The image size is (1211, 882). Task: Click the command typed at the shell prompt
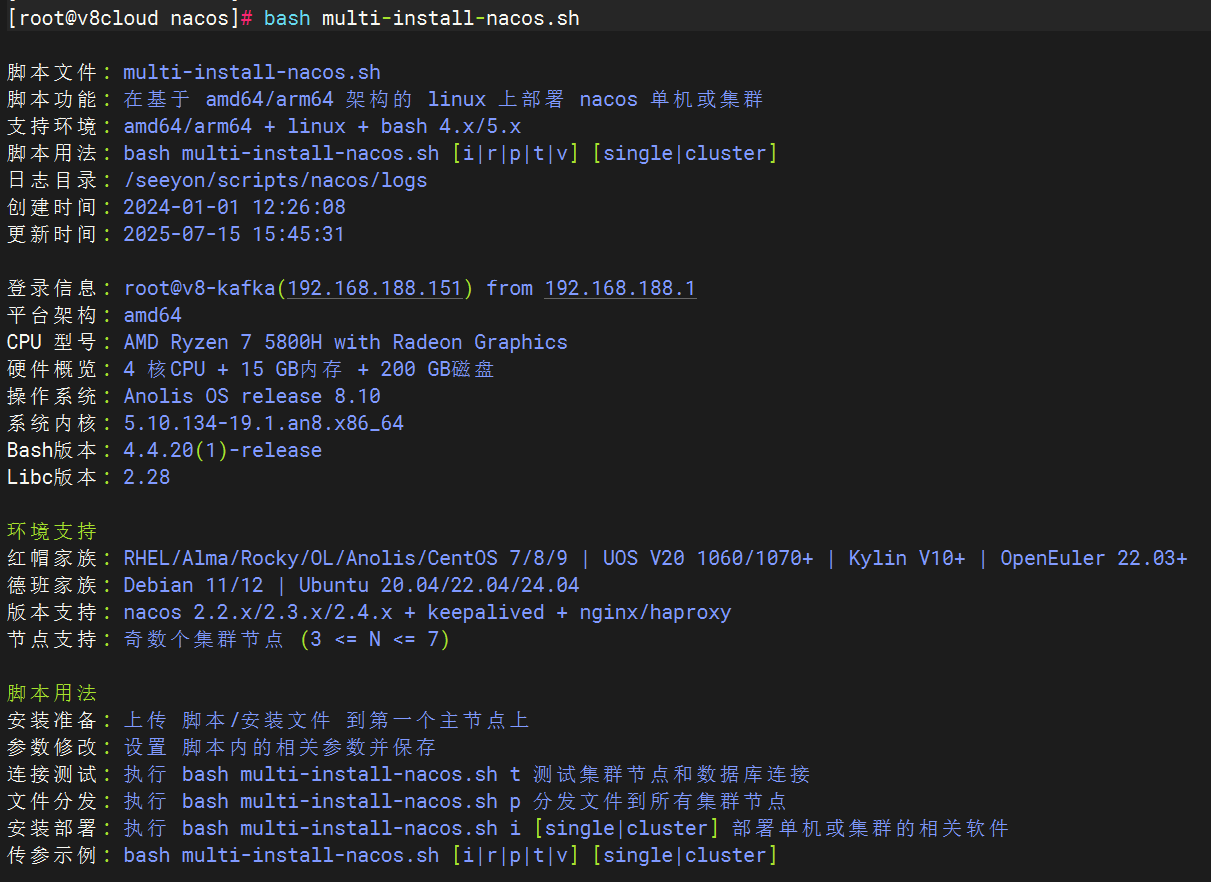tap(421, 18)
